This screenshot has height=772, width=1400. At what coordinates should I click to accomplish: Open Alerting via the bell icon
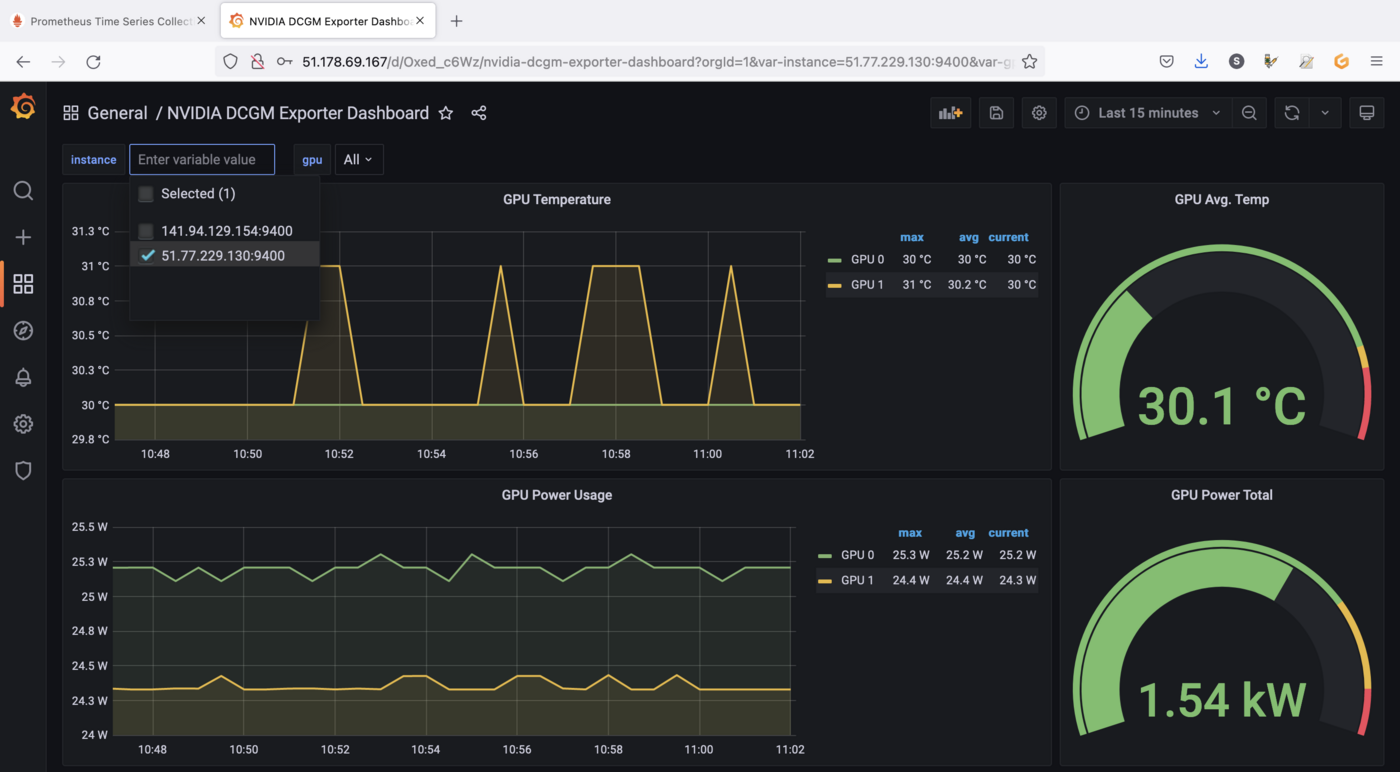click(23, 377)
